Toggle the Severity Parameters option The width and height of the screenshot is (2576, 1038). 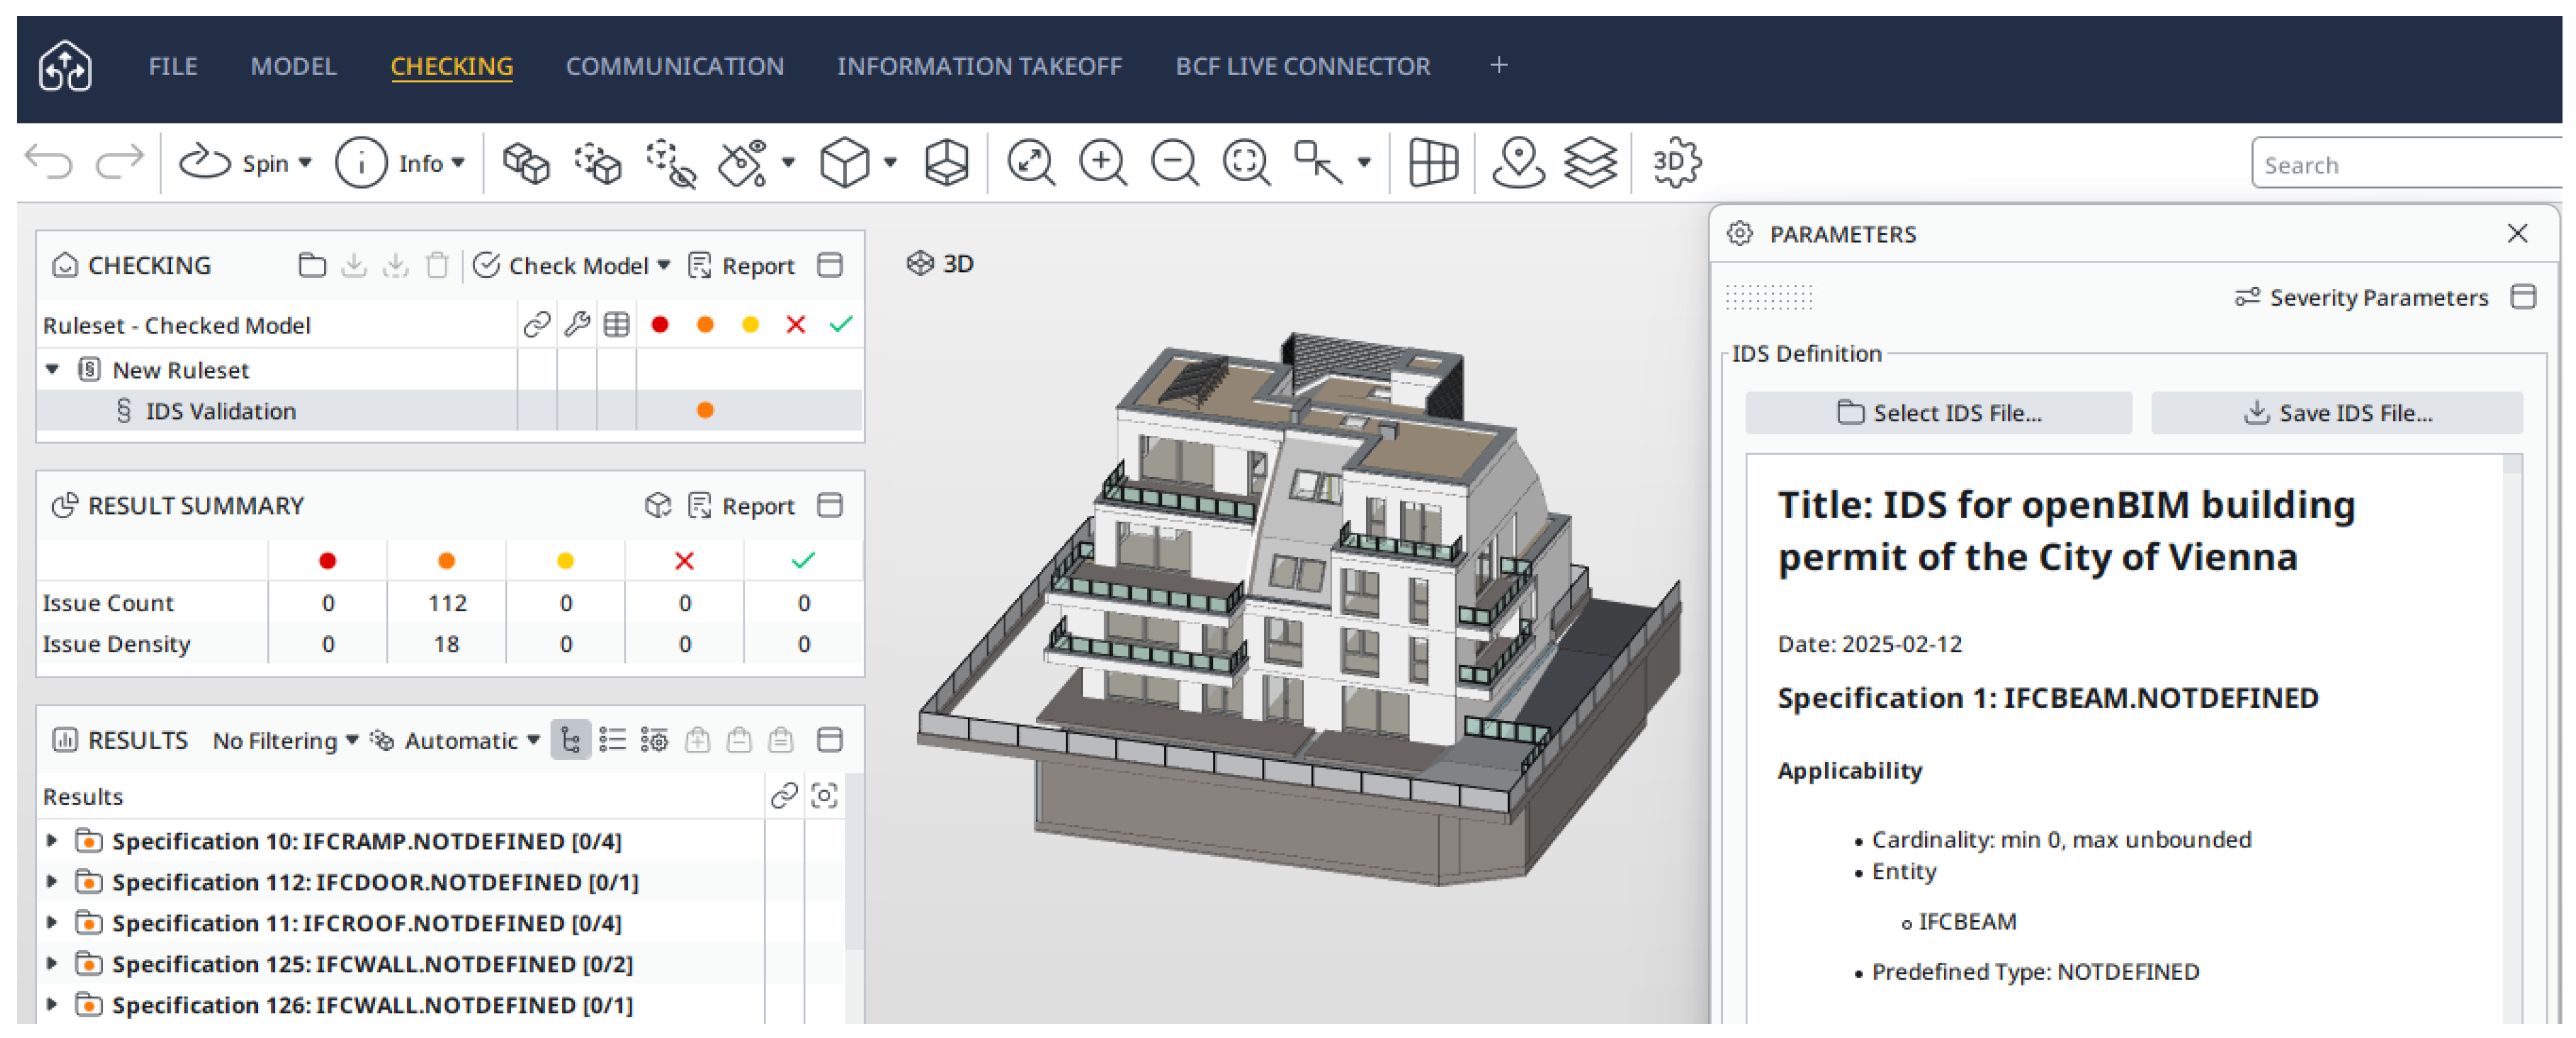point(2361,298)
